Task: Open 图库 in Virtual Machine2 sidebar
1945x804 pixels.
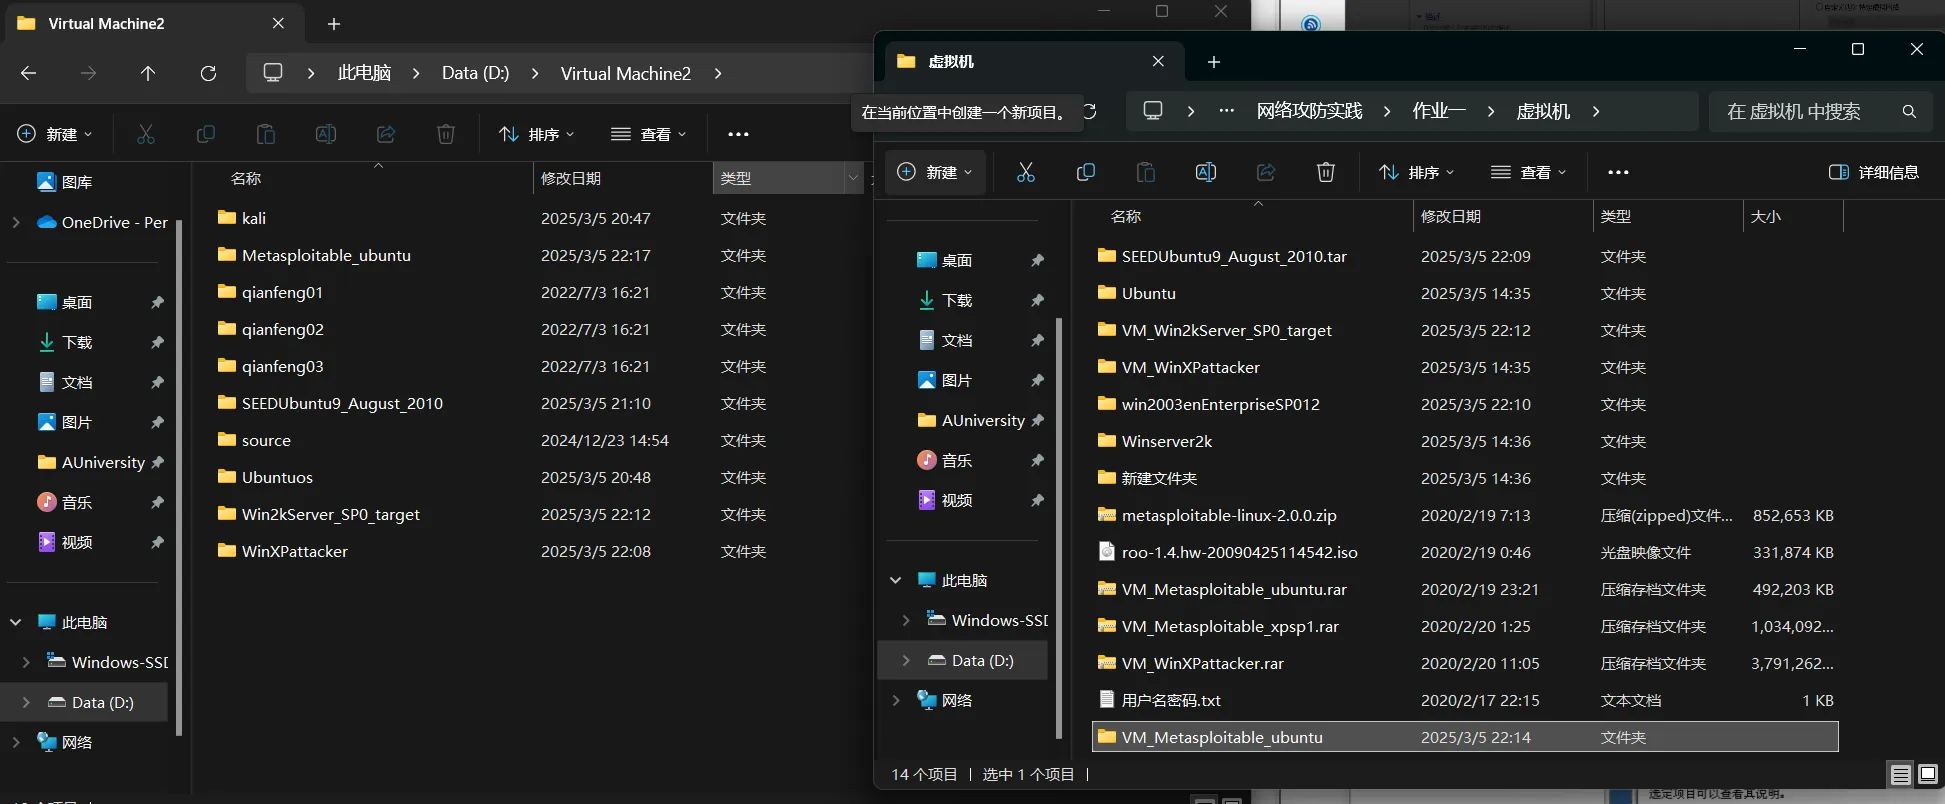Action: tap(66, 182)
